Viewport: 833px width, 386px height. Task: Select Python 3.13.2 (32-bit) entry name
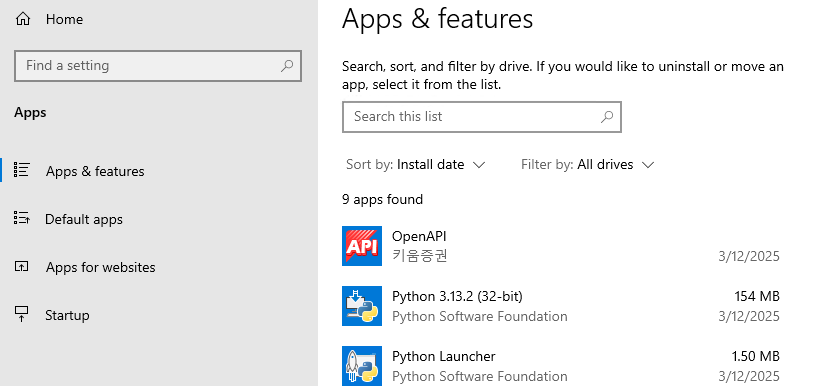coord(457,296)
